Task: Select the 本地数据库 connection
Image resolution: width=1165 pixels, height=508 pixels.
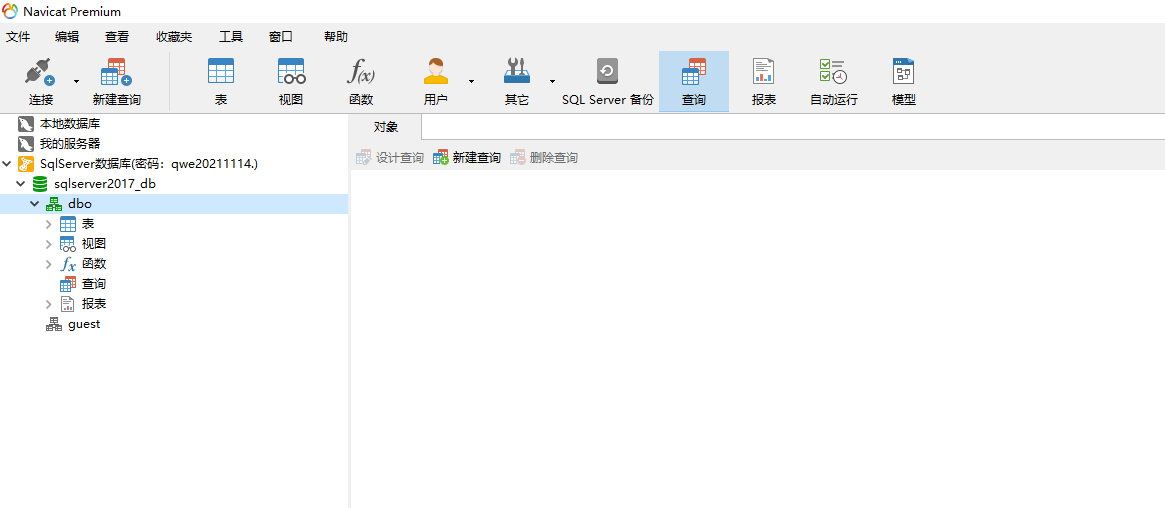Action: coord(70,123)
